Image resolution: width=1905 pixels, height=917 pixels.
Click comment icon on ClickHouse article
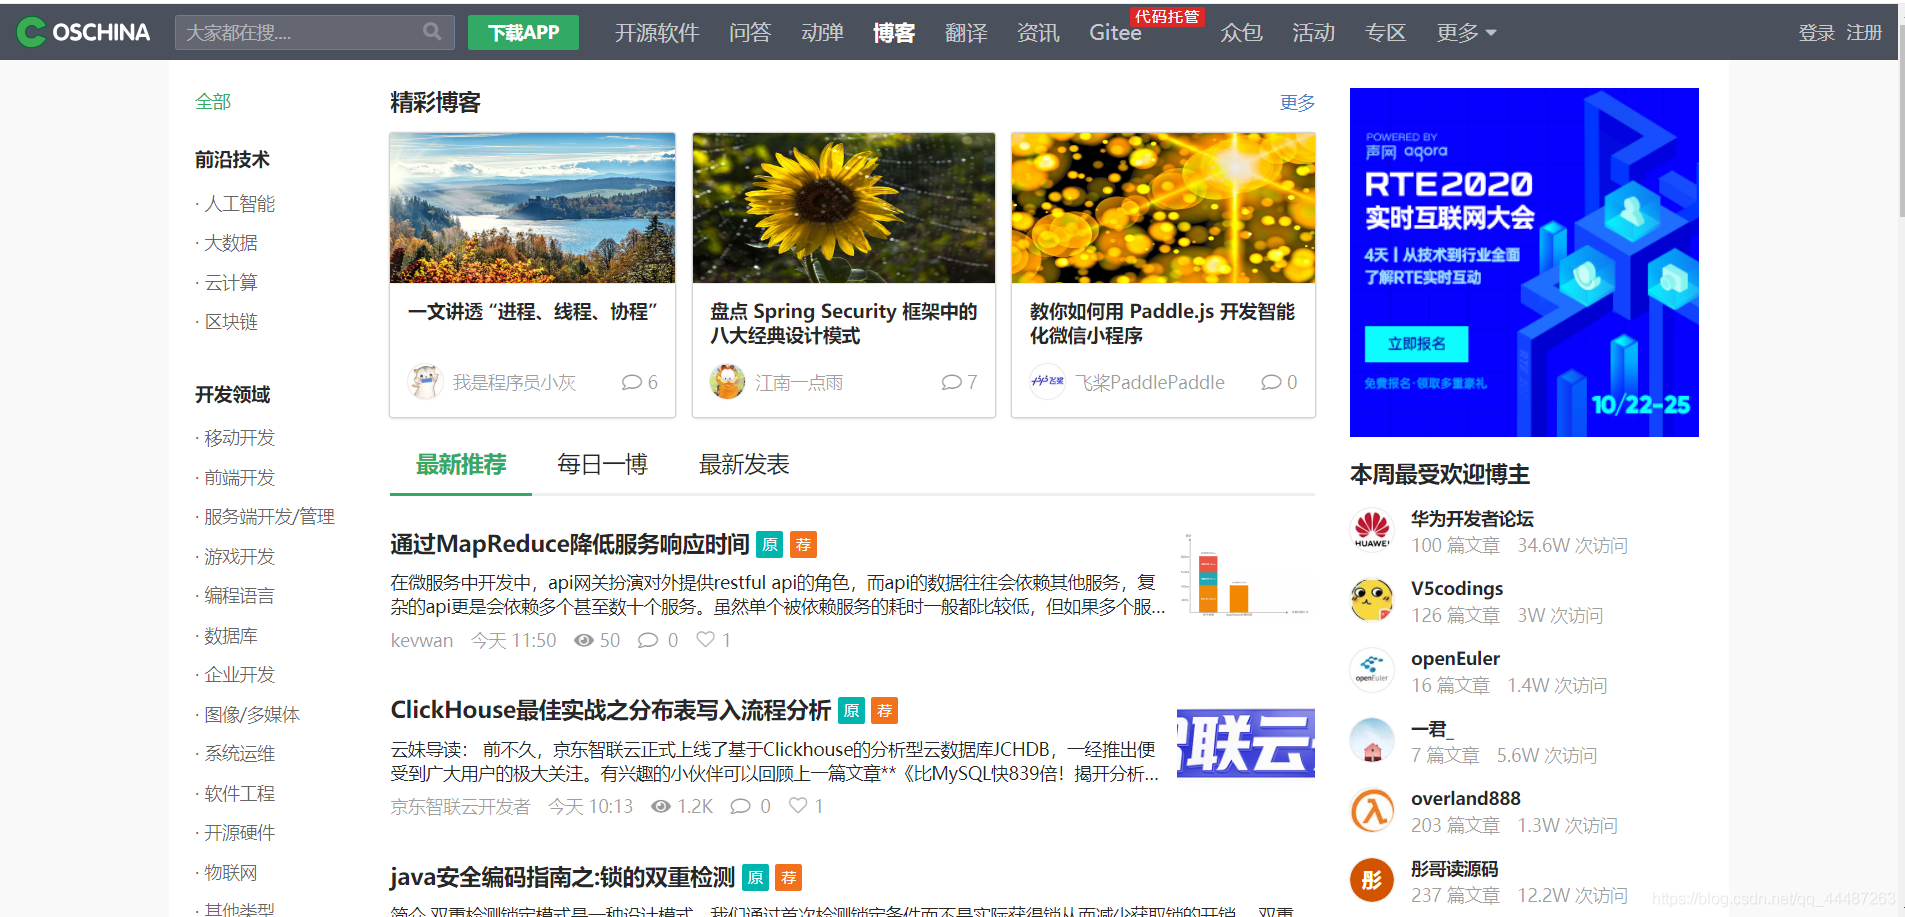point(740,806)
